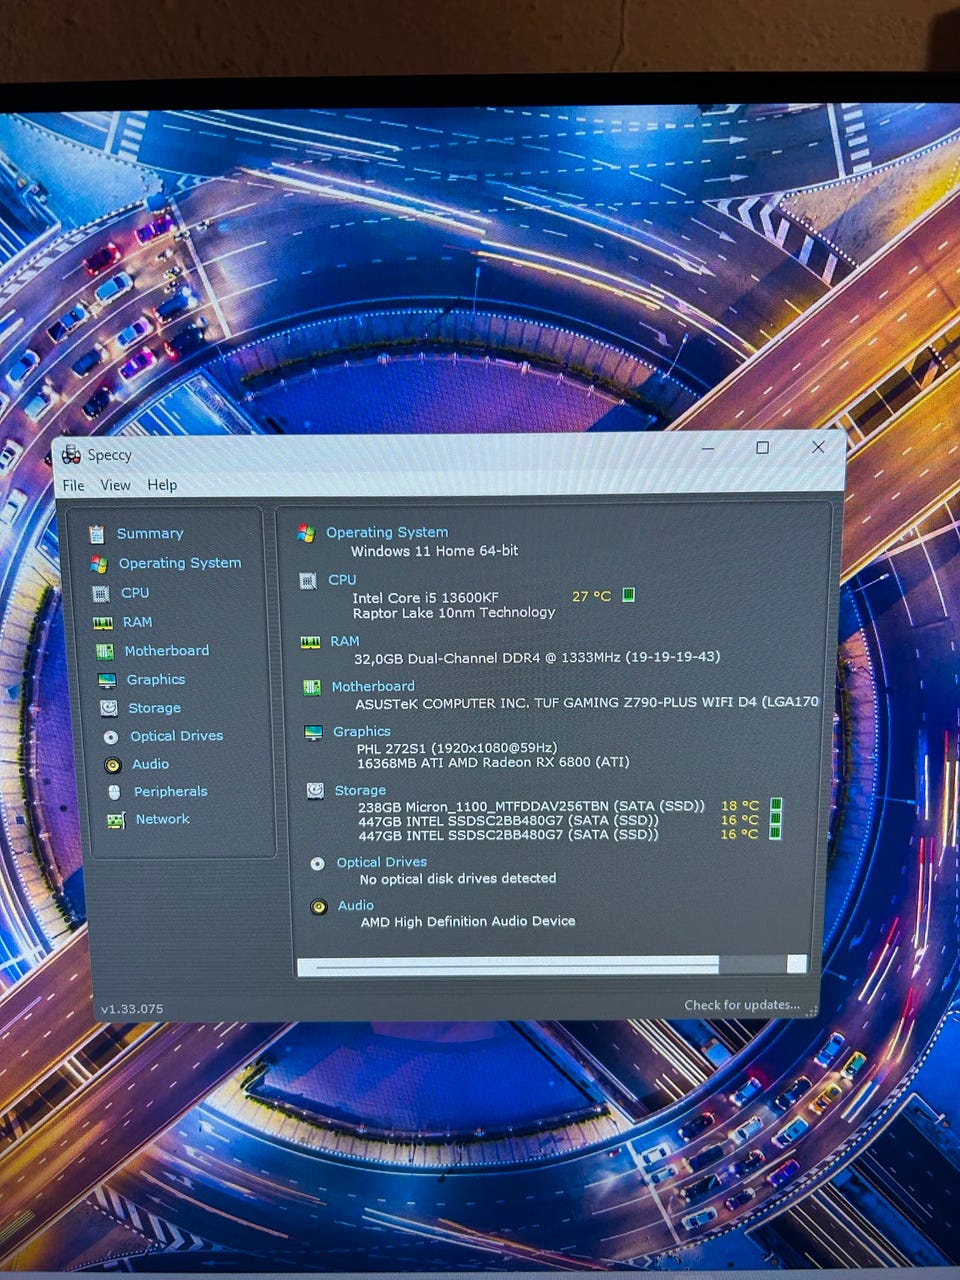Select RAM in the sidebar
This screenshot has height=1280, width=960.
[138, 622]
